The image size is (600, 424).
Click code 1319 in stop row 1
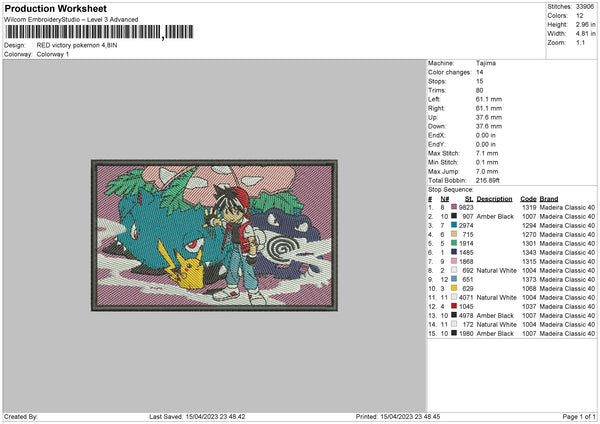click(x=529, y=207)
